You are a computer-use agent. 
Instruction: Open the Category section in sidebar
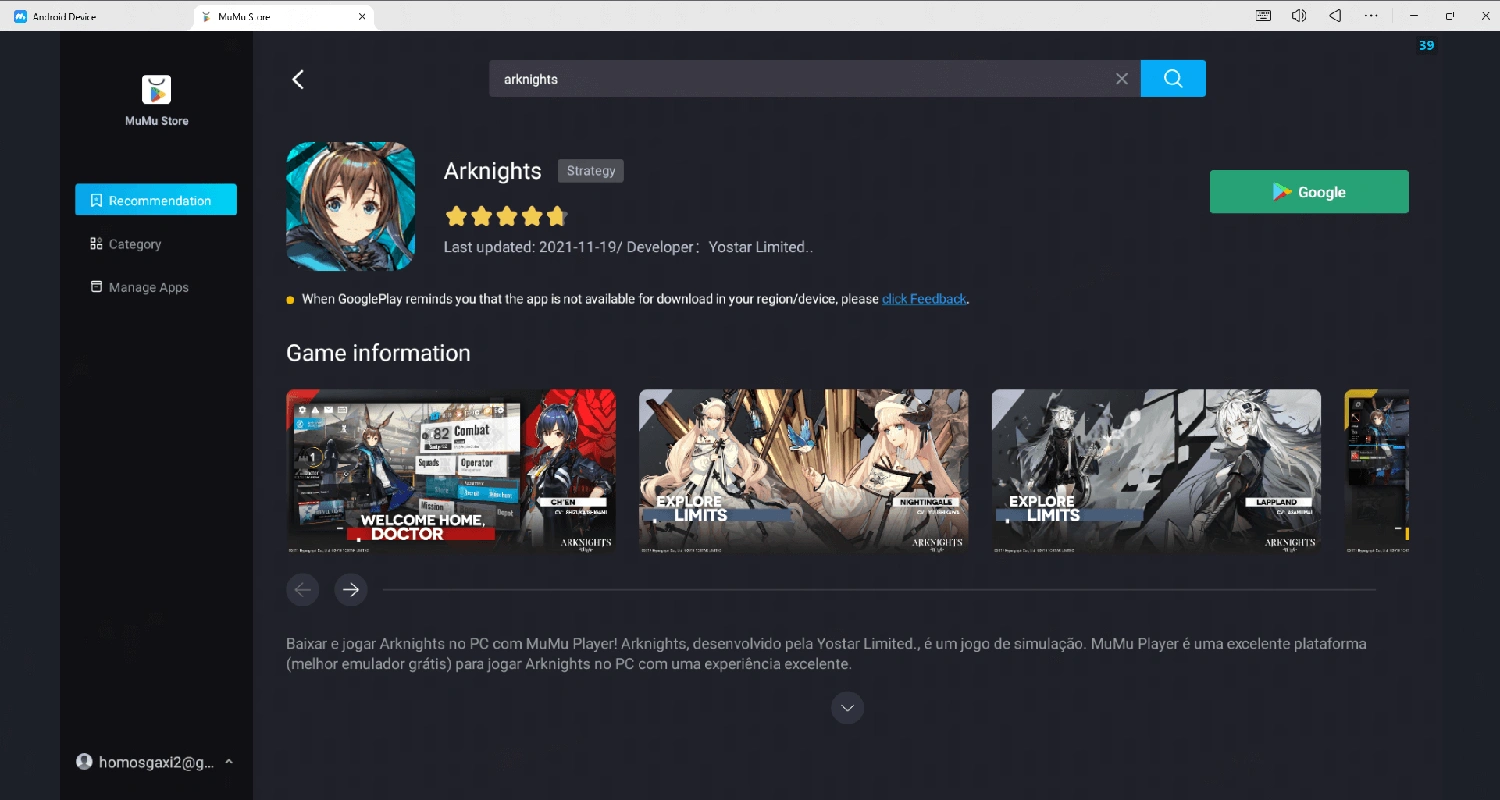pyautogui.click(x=135, y=244)
